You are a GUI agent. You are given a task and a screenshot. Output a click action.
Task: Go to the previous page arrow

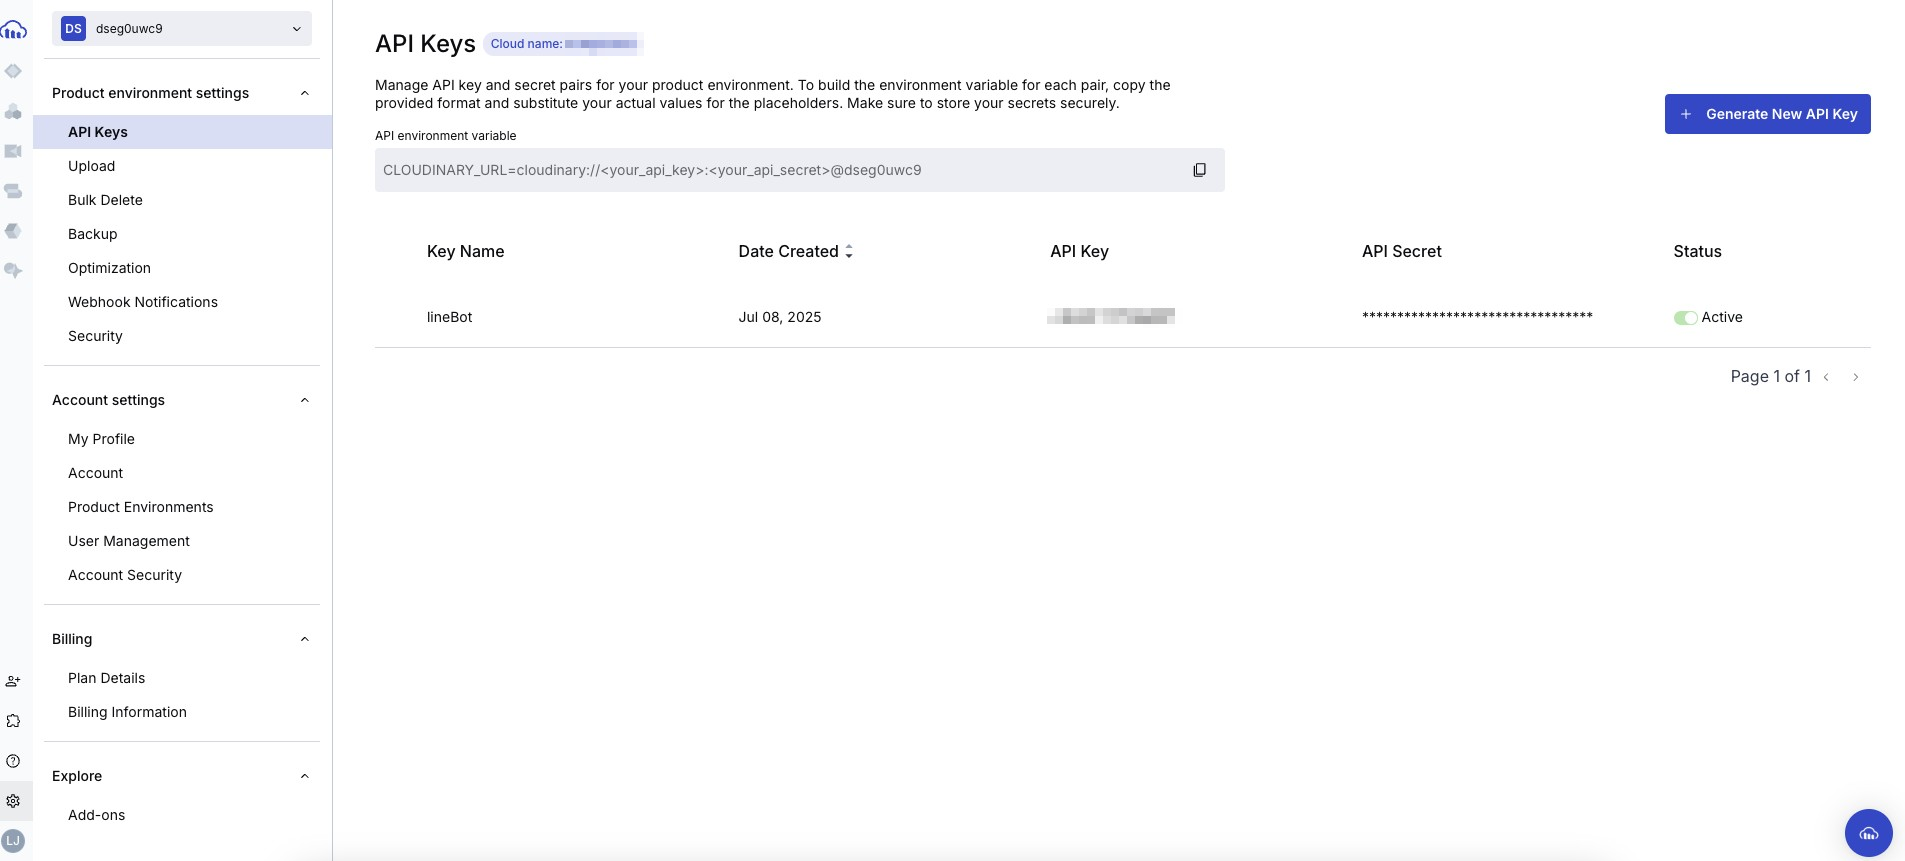tap(1826, 377)
